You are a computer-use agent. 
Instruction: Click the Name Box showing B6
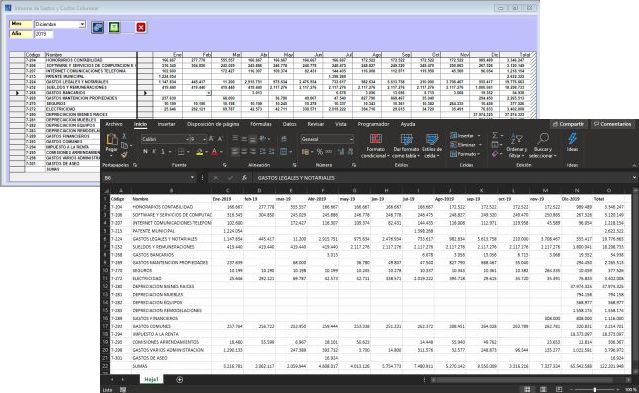tap(147, 178)
